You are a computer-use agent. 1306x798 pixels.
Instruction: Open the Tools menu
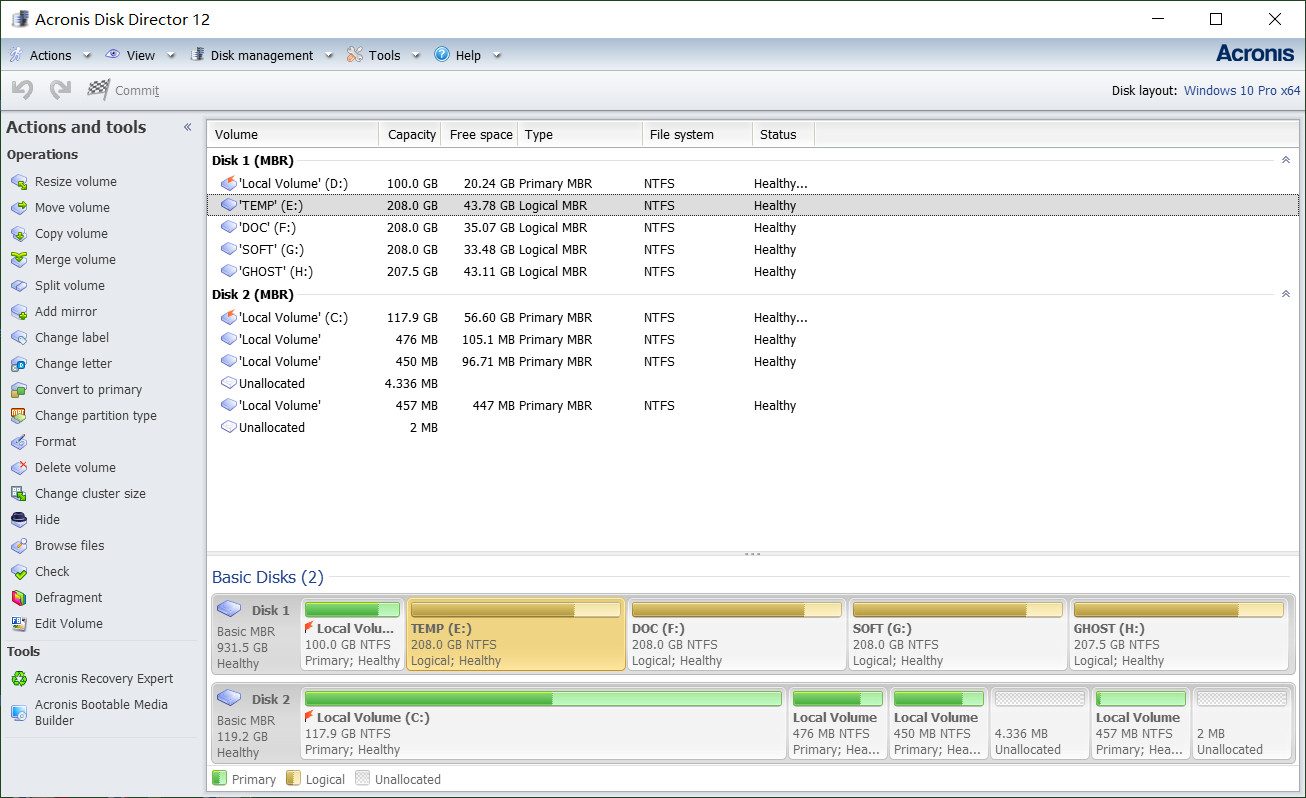pos(383,55)
